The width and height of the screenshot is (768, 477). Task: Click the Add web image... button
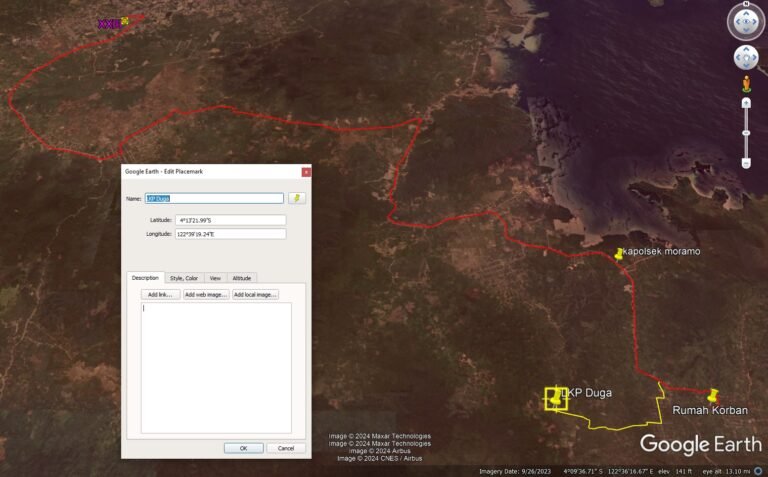coord(206,294)
